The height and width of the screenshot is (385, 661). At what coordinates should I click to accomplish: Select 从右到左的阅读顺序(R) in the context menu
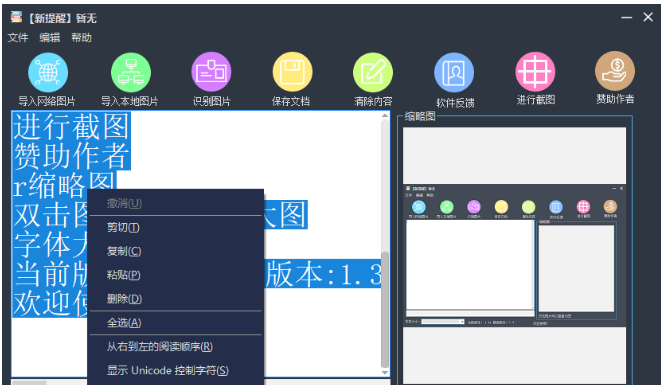tap(175, 347)
